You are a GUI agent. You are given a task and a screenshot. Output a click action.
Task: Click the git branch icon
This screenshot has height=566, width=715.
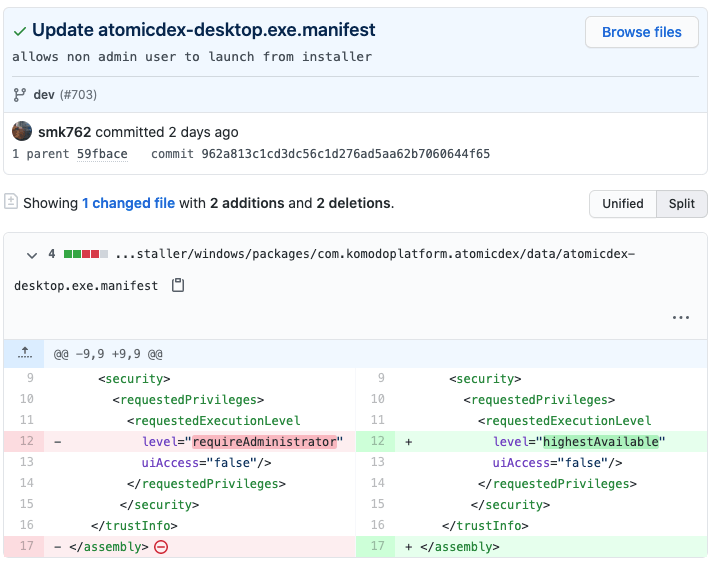point(20,95)
